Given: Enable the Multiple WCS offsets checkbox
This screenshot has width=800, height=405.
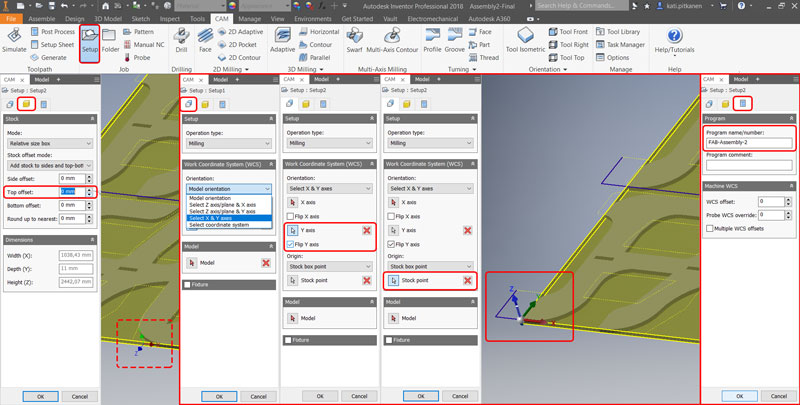Looking at the screenshot, I should tap(710, 229).
